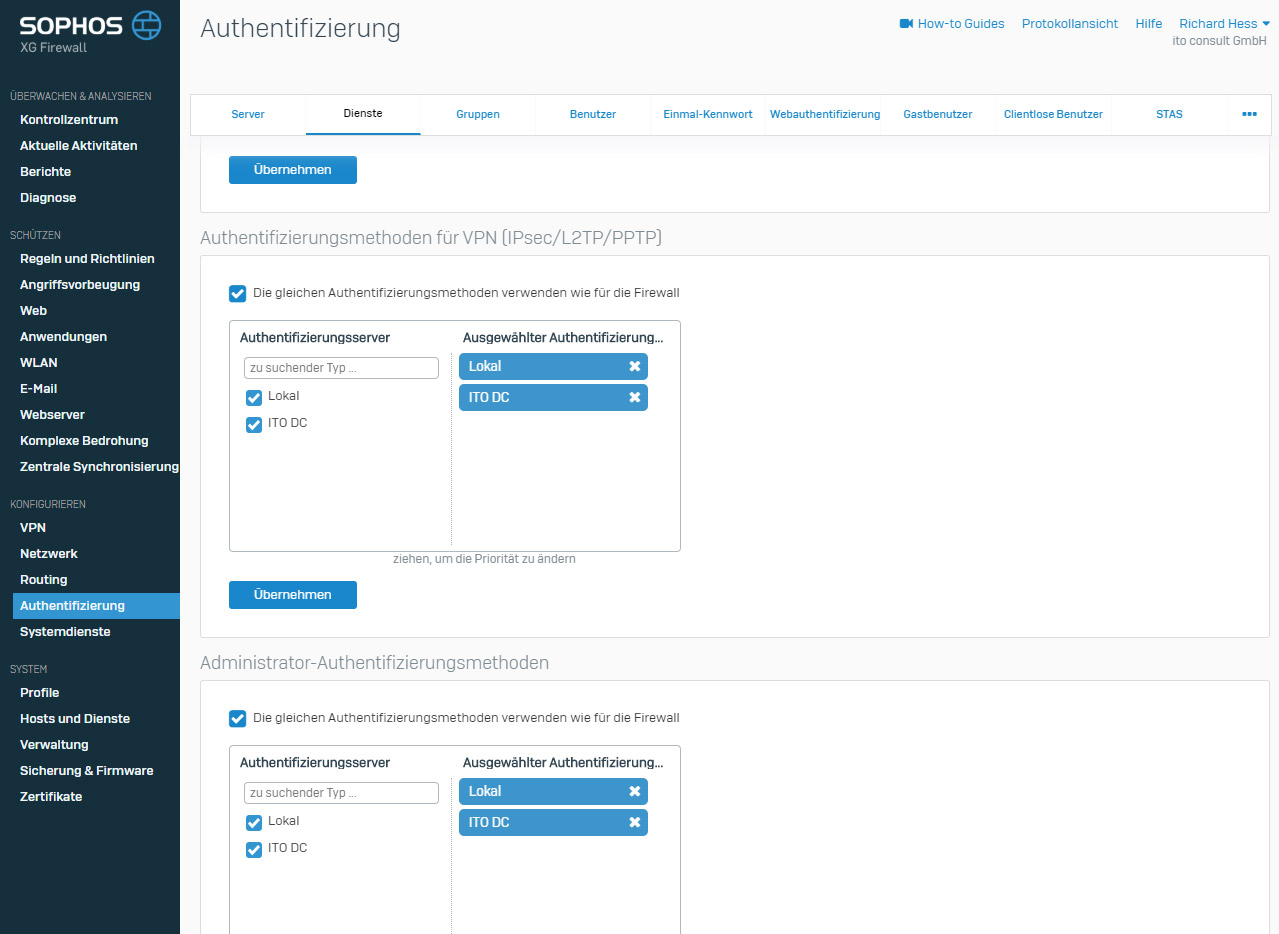Uncheck Lokal in VPN authentication server list

point(254,398)
